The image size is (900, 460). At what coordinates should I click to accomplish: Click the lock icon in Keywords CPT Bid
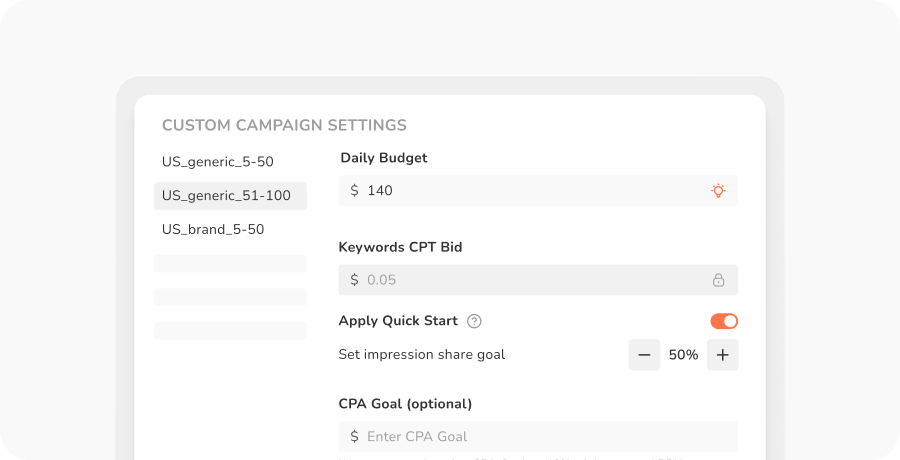[x=718, y=280]
